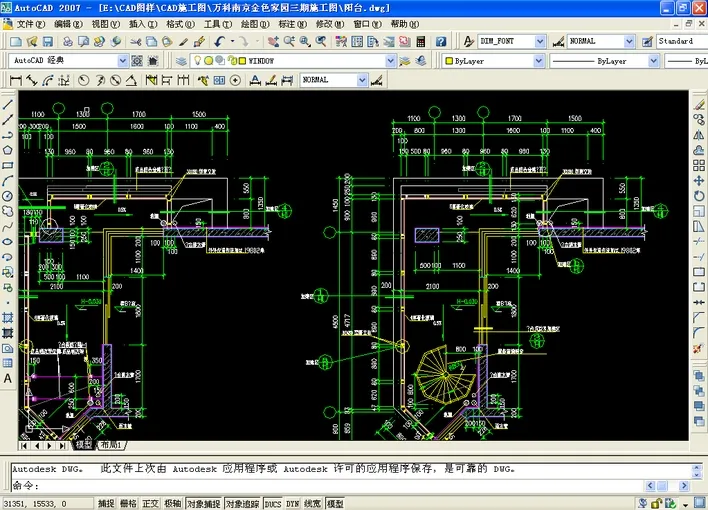The height and width of the screenshot is (510, 708).
Task: Toggle the 线宽 lineweight display
Action: tap(313, 504)
